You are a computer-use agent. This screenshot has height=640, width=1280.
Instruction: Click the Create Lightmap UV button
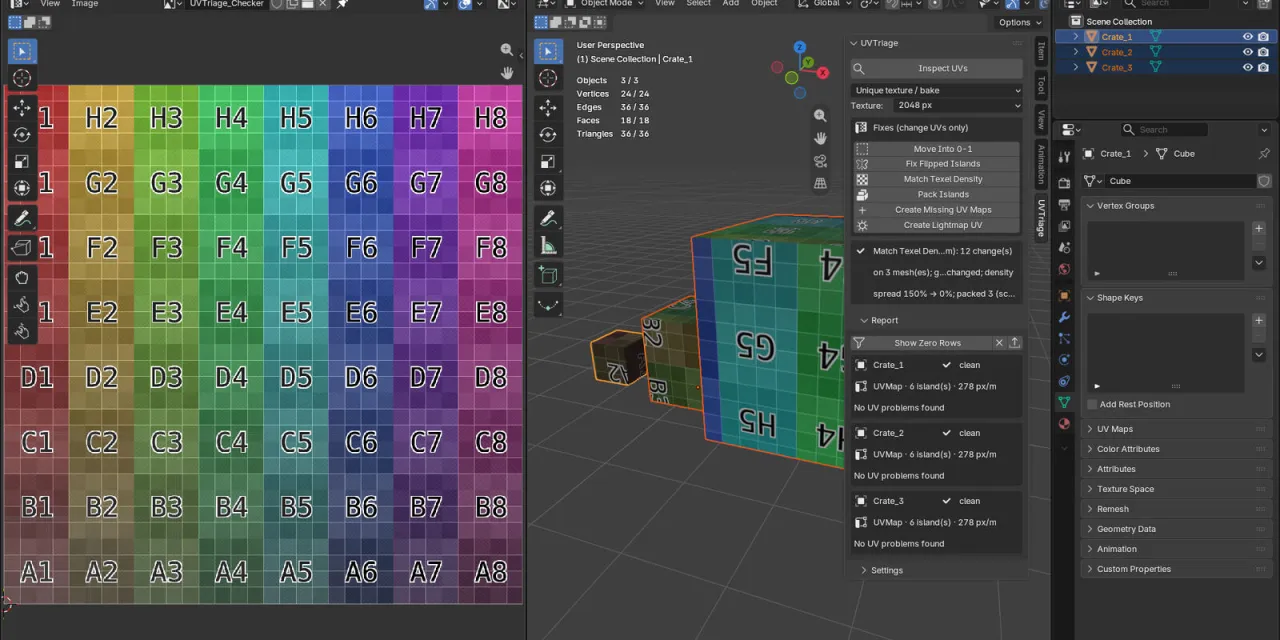936,225
